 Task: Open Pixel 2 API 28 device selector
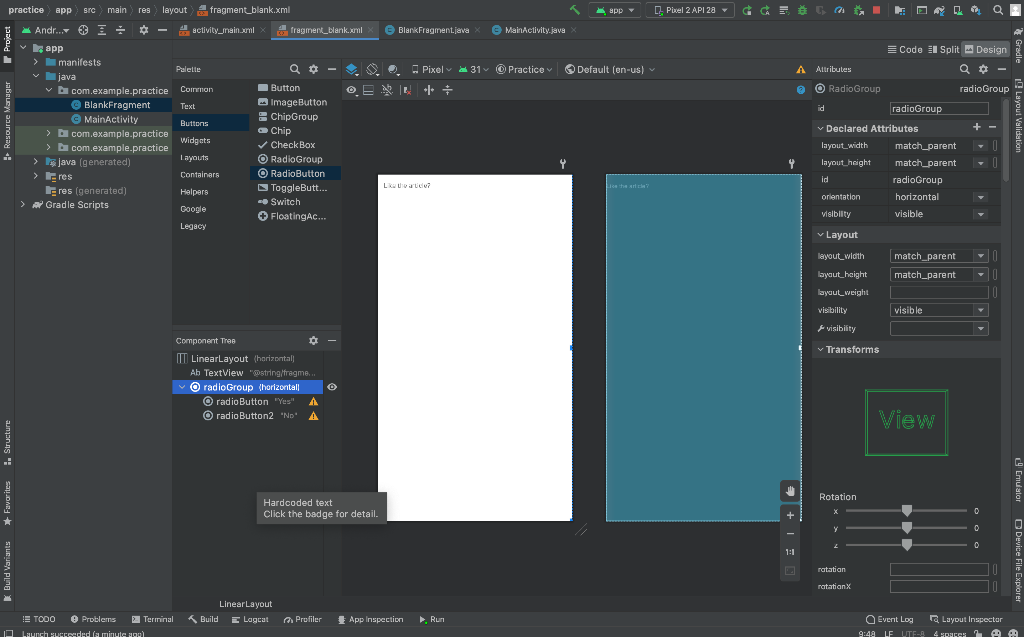[x=690, y=10]
